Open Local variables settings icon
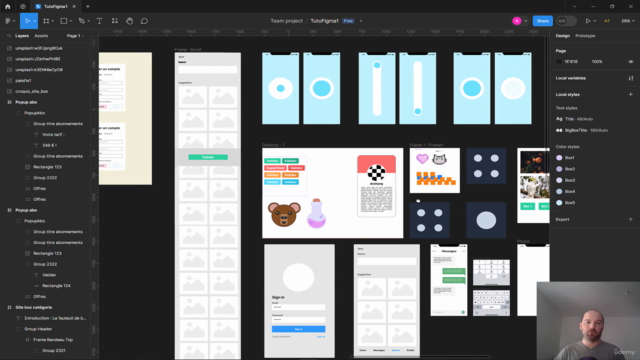The width and height of the screenshot is (640, 360). (x=631, y=78)
